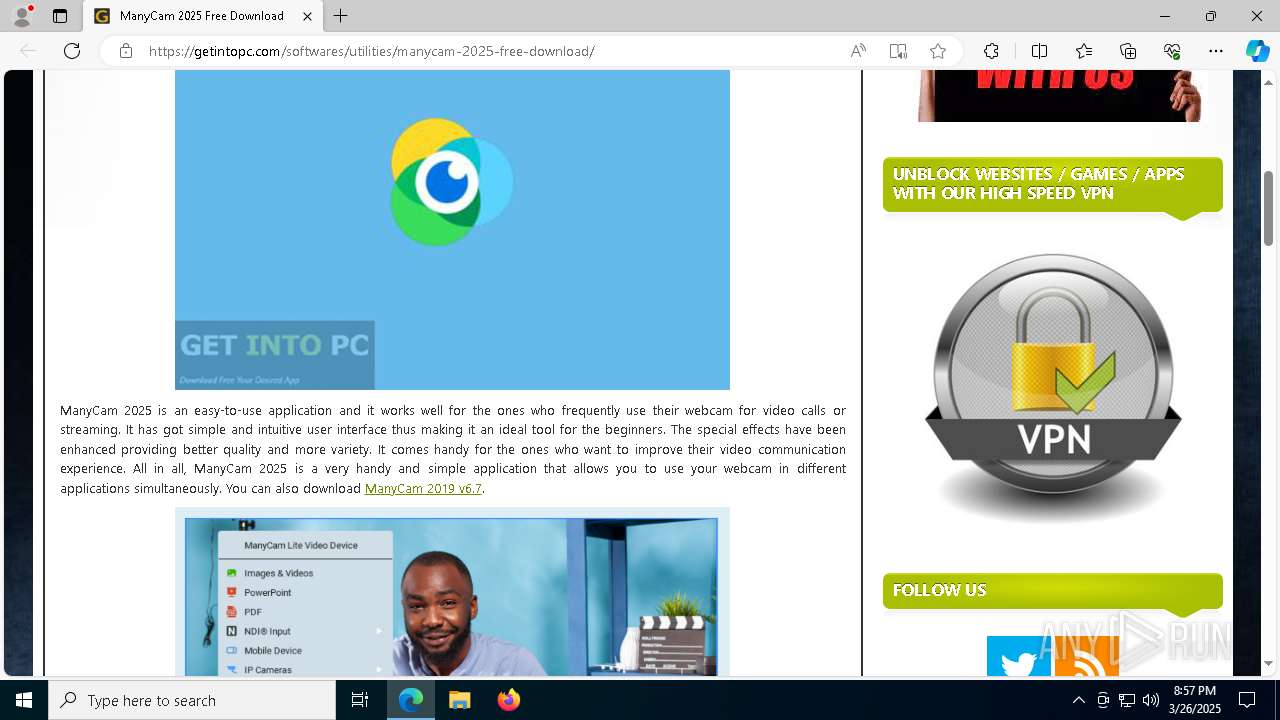The height and width of the screenshot is (720, 1280).
Task: Open a new browser tab
Action: click(x=341, y=16)
